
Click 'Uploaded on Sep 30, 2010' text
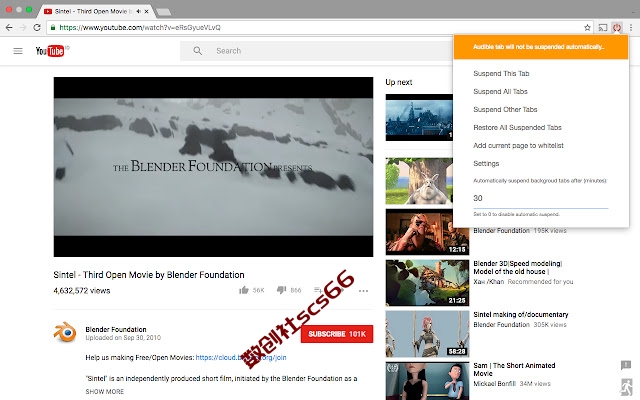(123, 338)
